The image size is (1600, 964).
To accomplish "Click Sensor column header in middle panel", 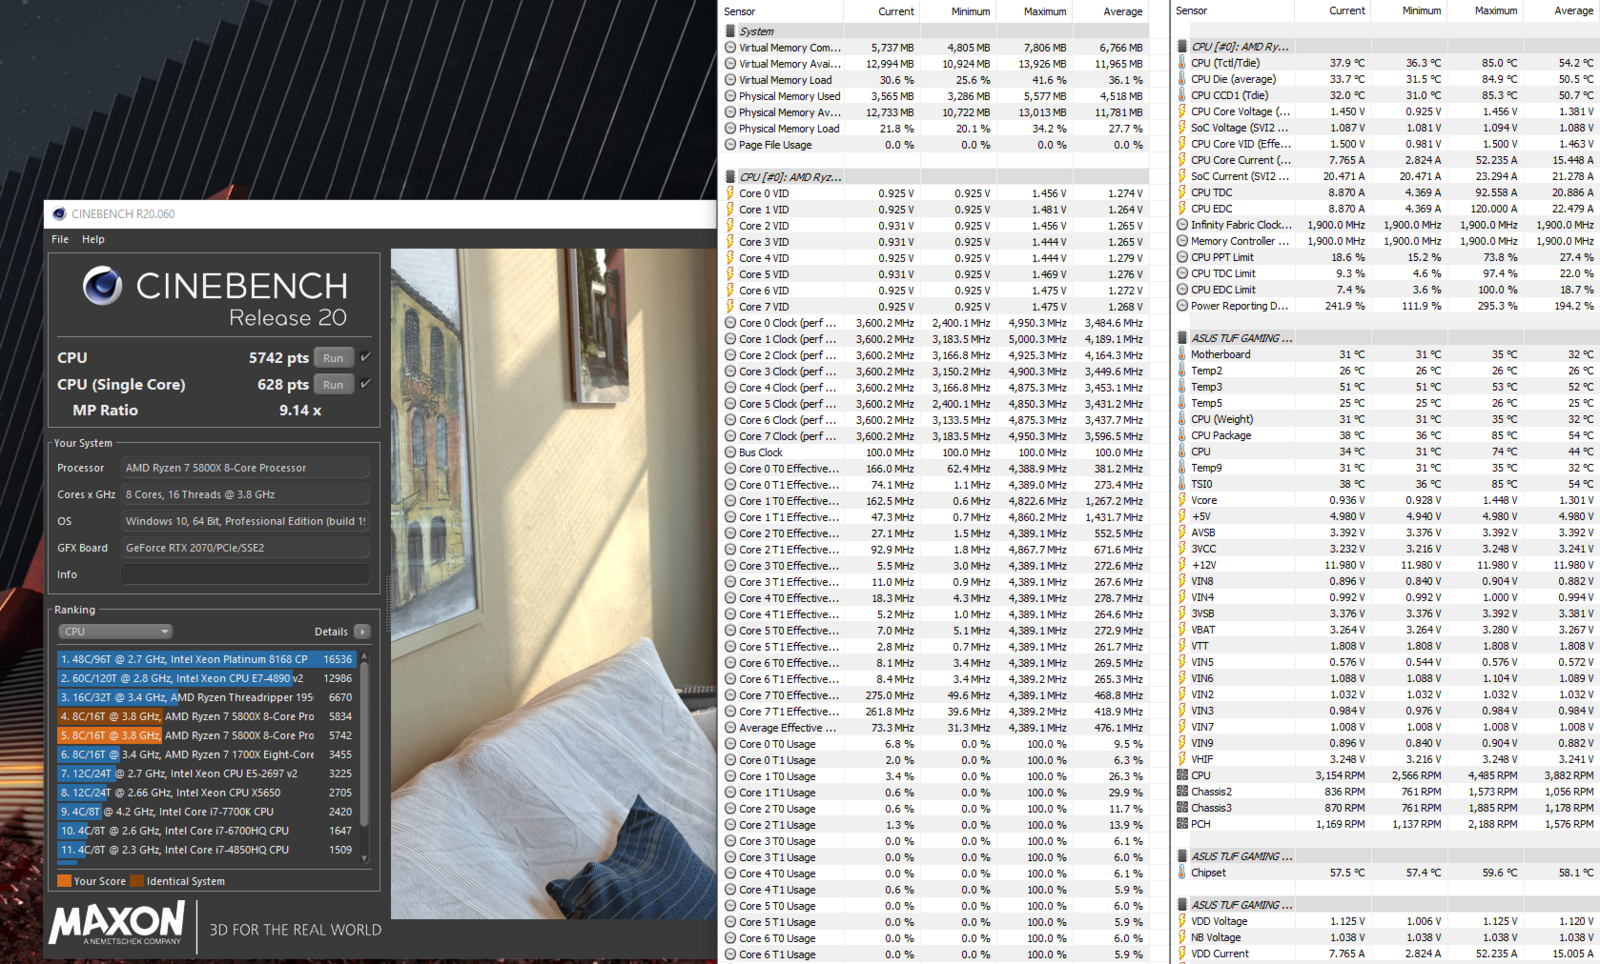I will pos(740,11).
